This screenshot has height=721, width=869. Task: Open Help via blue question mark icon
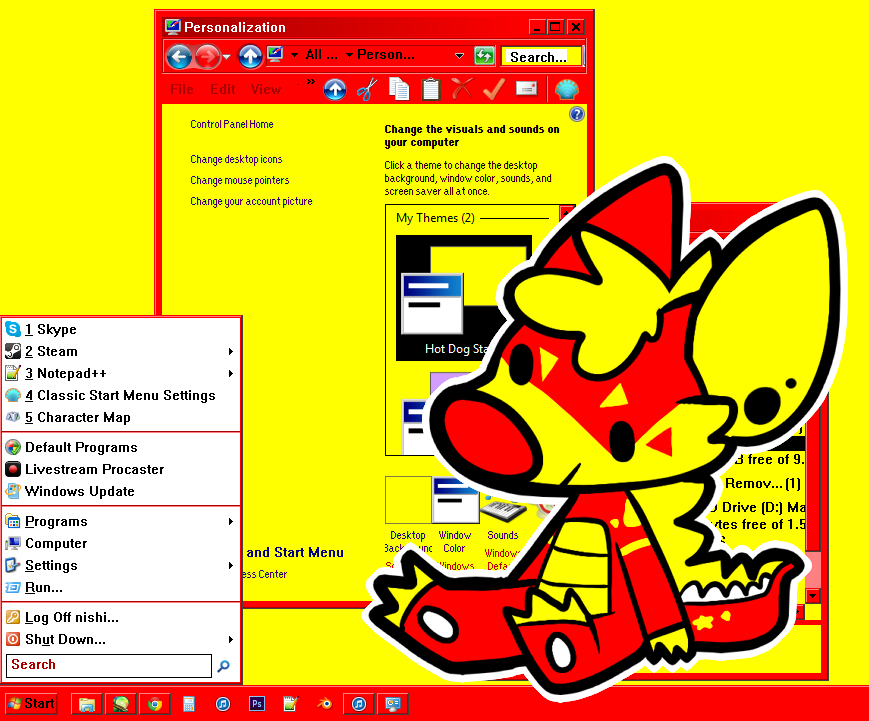pos(576,114)
